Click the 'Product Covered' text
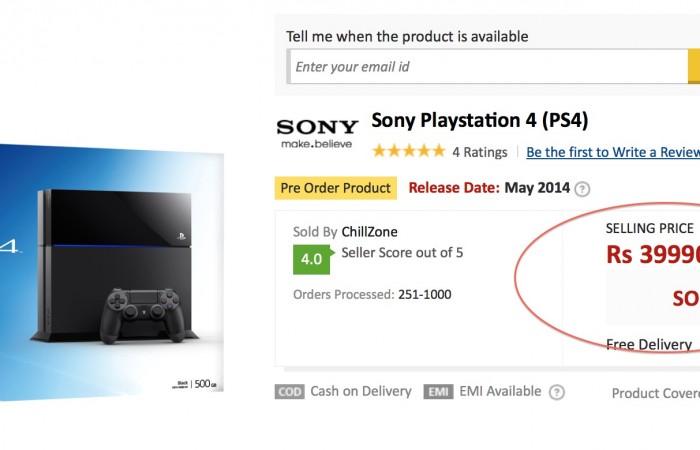Viewport: 700px width, 450px height. (x=655, y=394)
